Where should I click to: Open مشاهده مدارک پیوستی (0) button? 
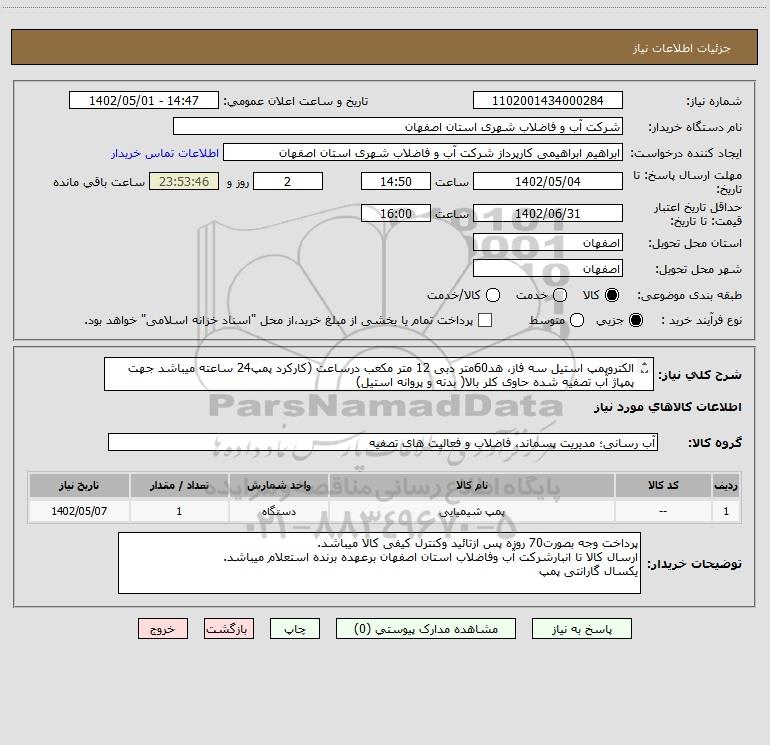(426, 629)
